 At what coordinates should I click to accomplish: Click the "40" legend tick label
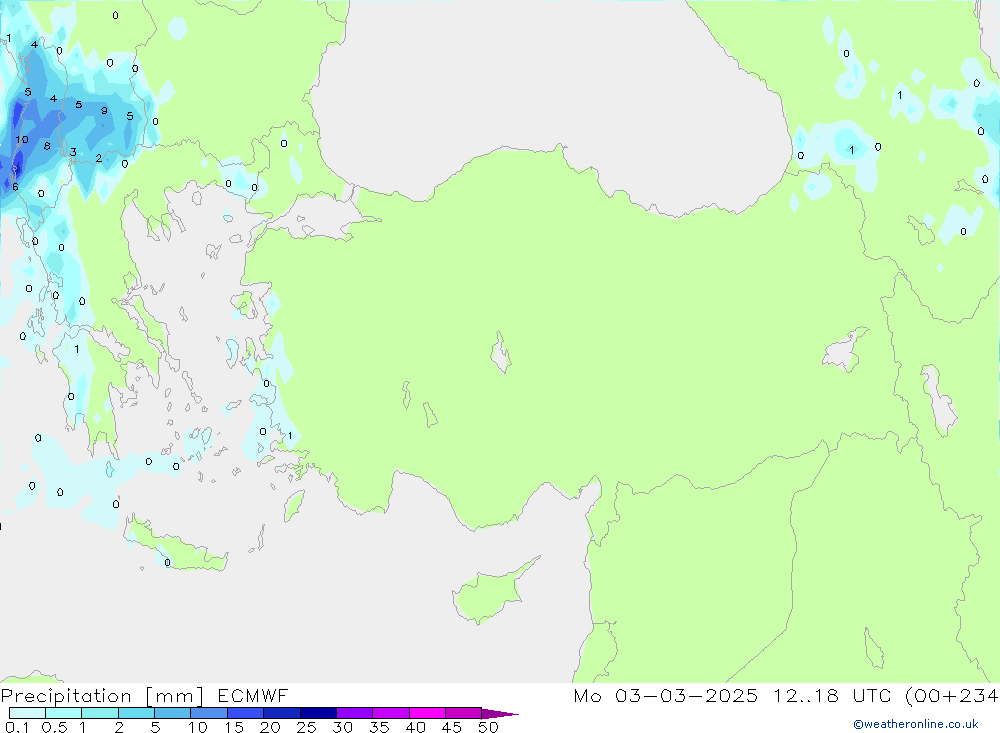click(415, 727)
